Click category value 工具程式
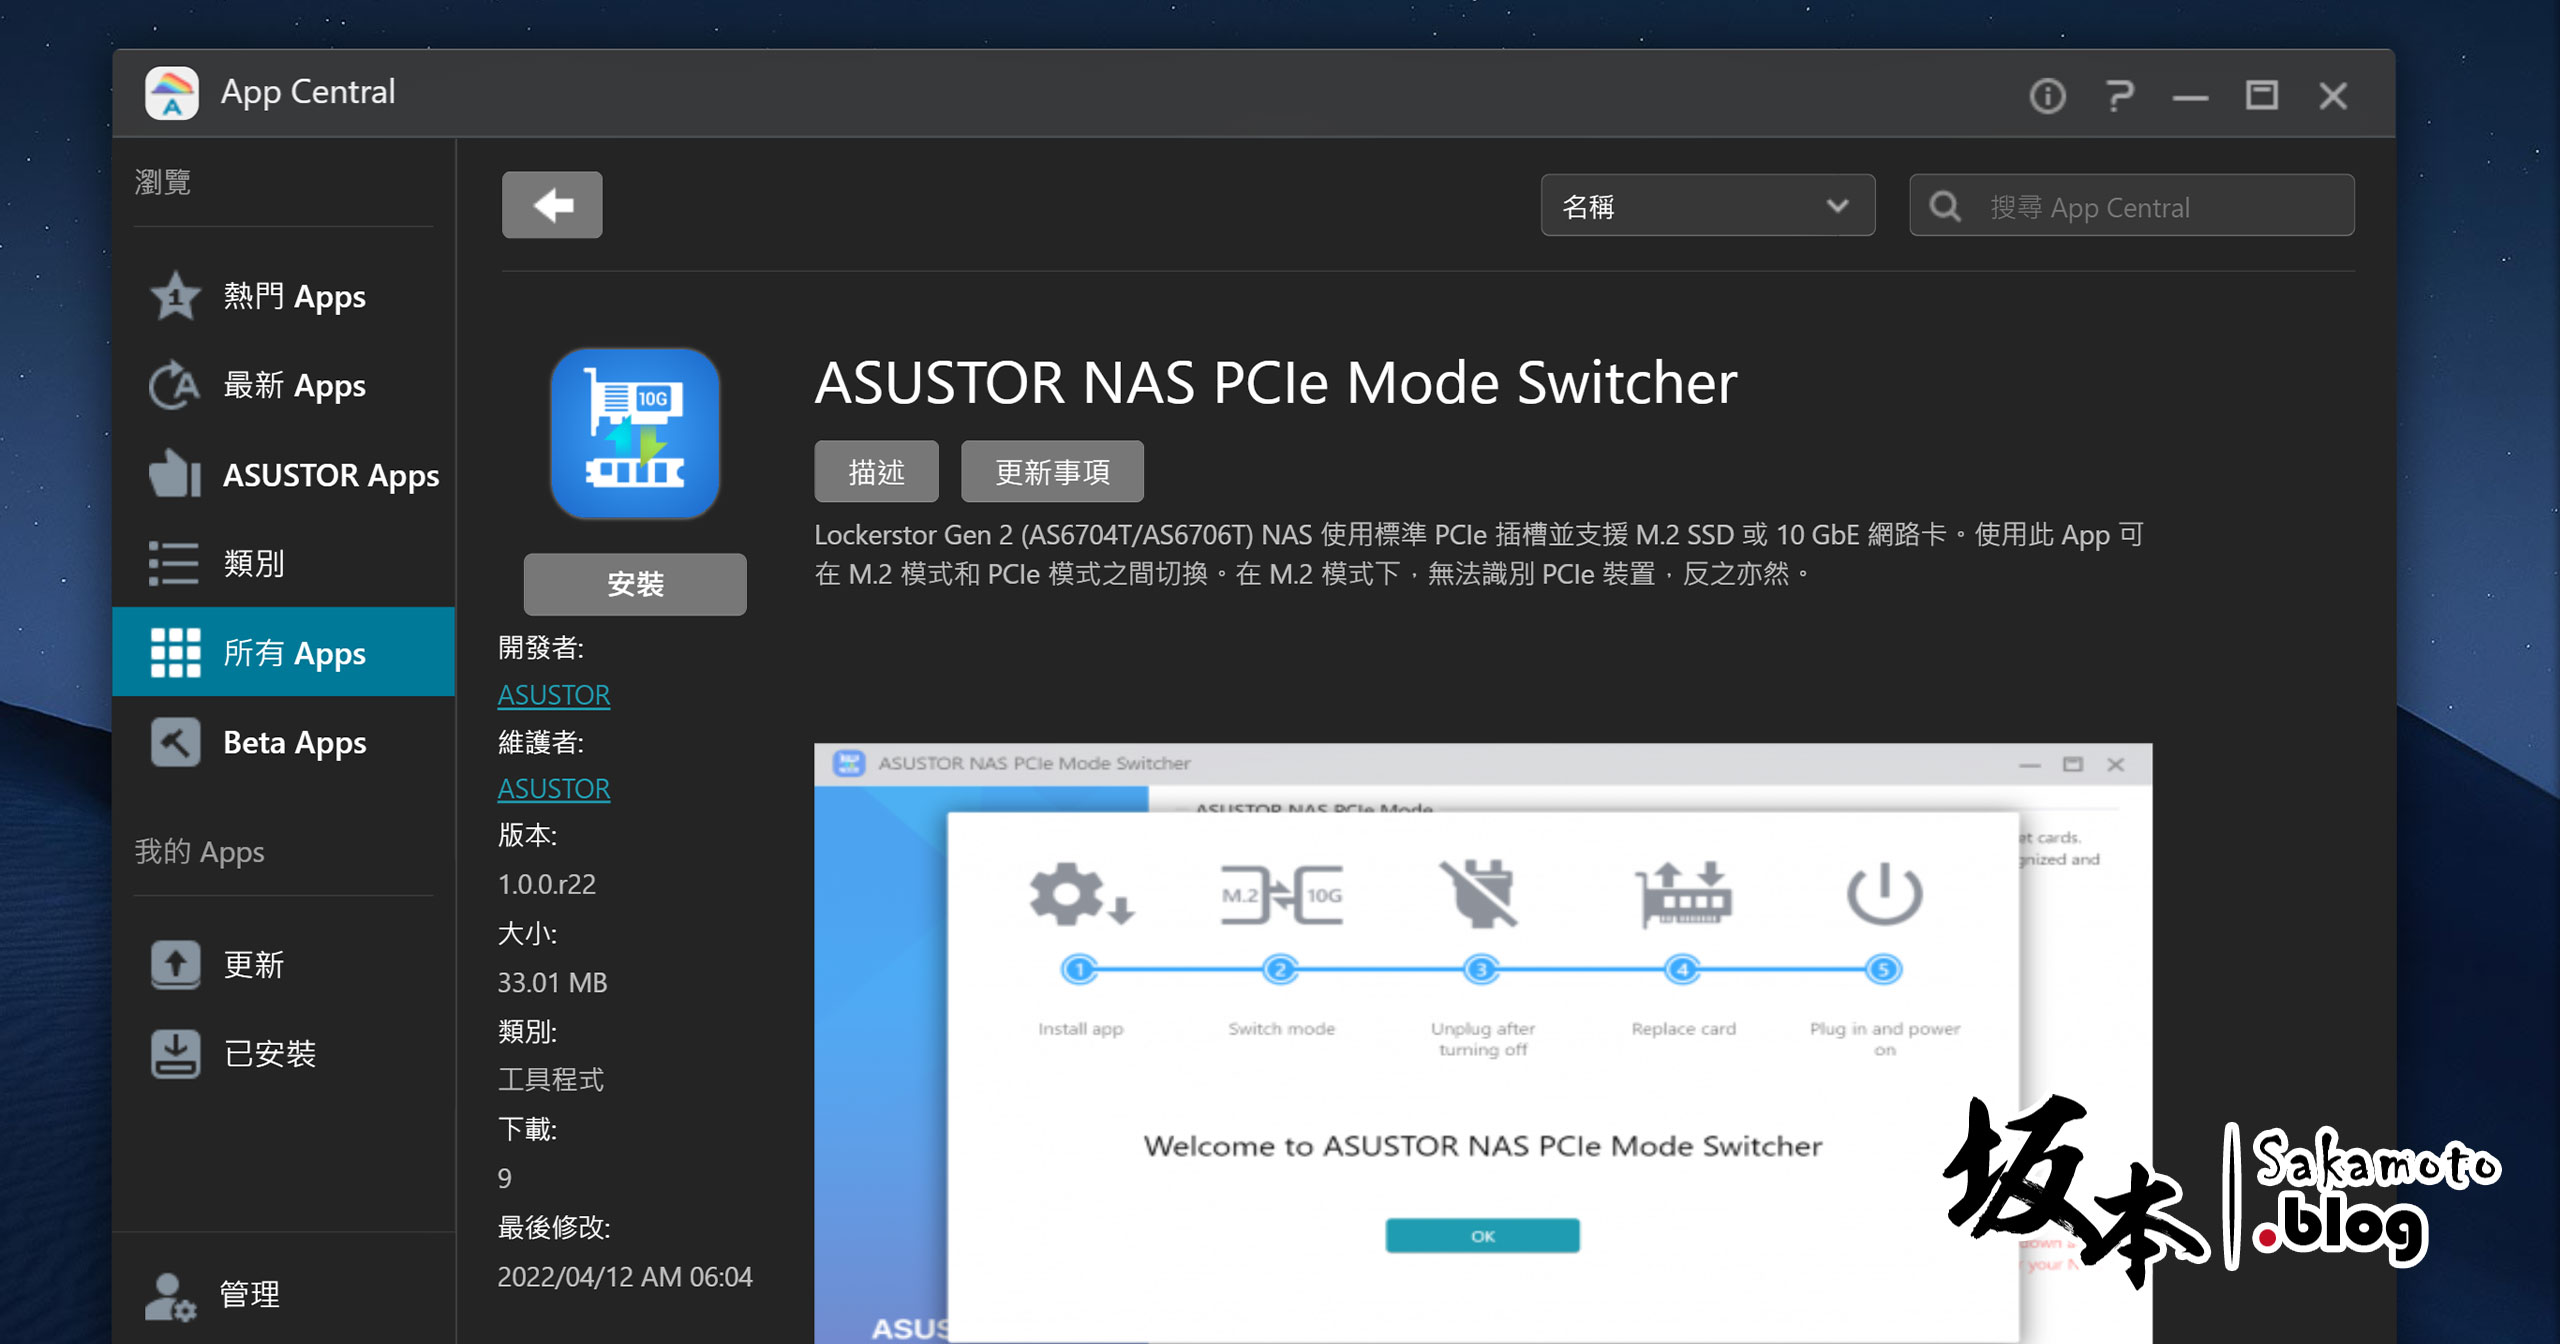This screenshot has width=2560, height=1344. point(551,1080)
